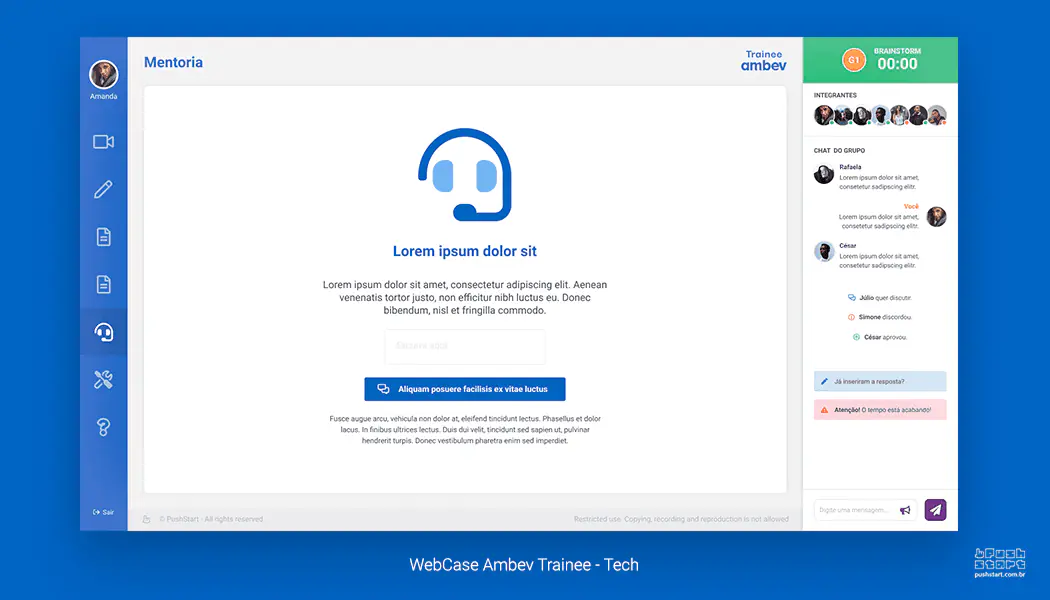
Task: Click the pencil icon in the resposta notice
Action: pos(824,382)
